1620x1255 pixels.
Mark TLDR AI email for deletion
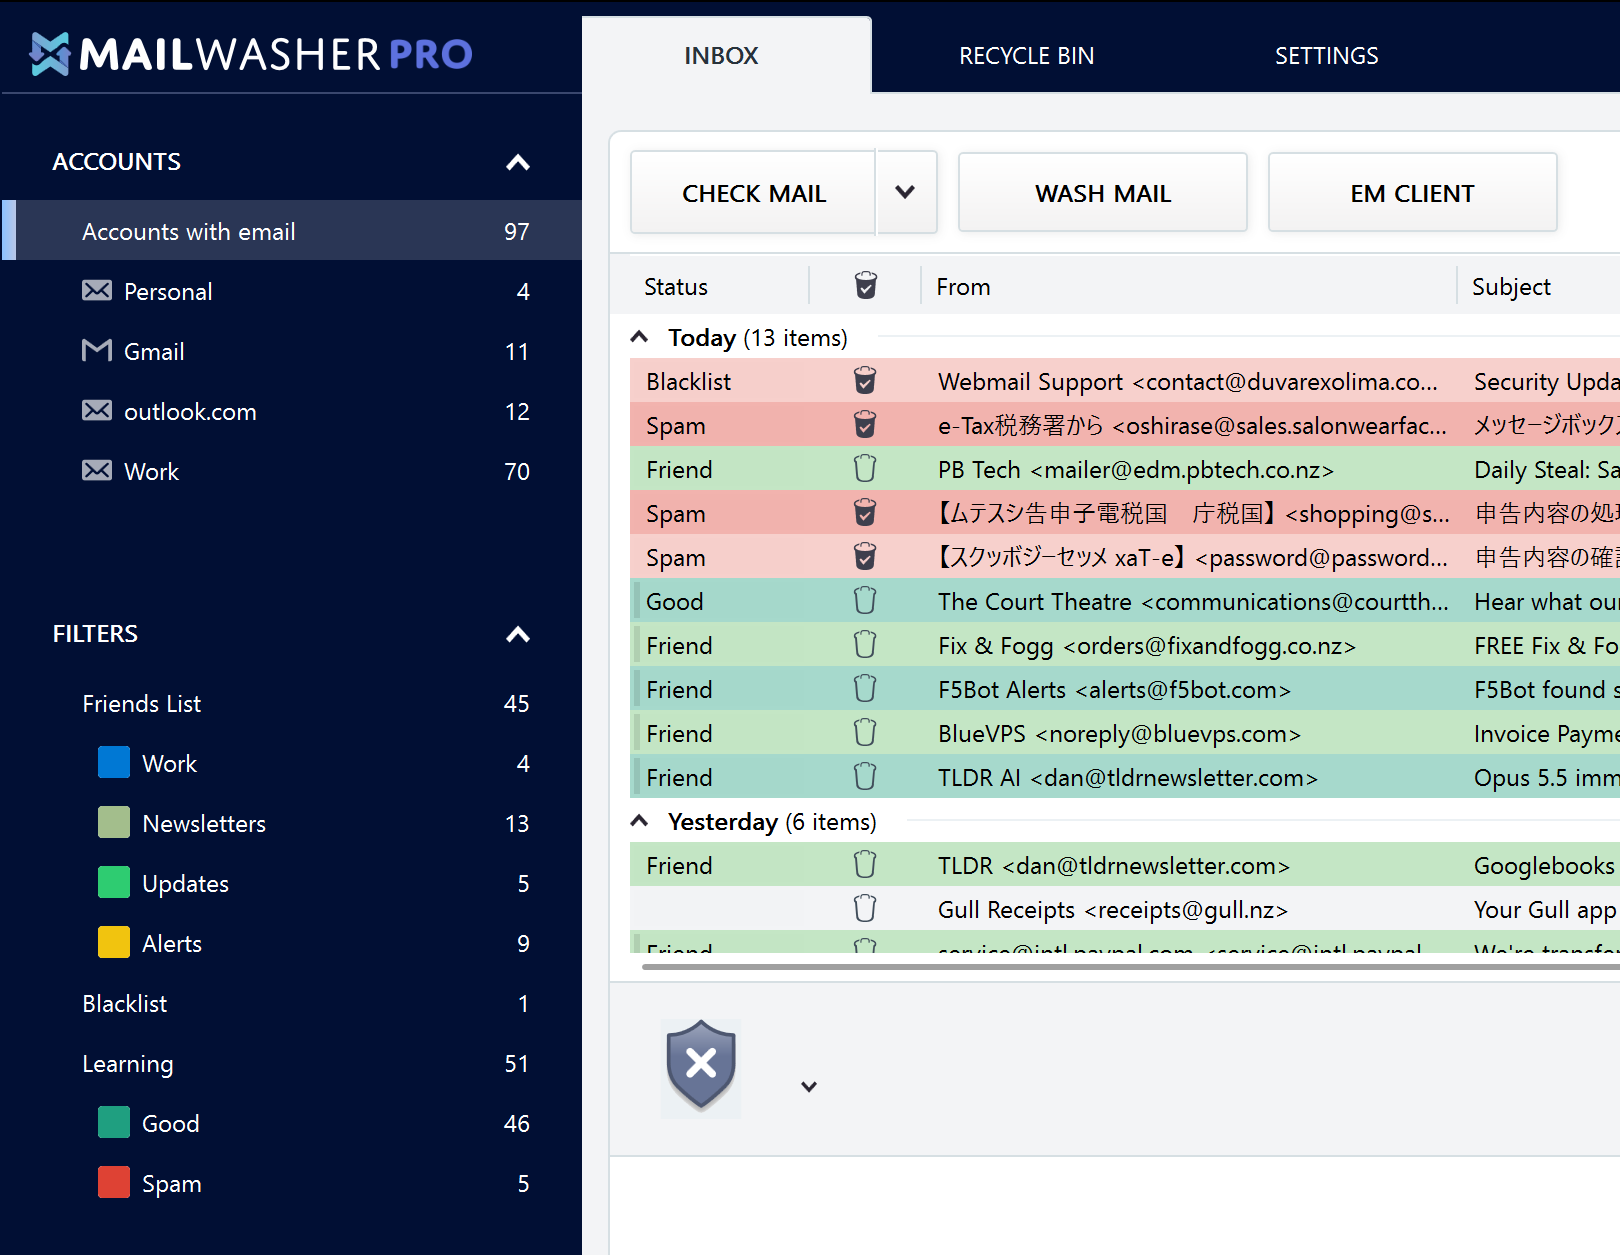click(x=865, y=777)
